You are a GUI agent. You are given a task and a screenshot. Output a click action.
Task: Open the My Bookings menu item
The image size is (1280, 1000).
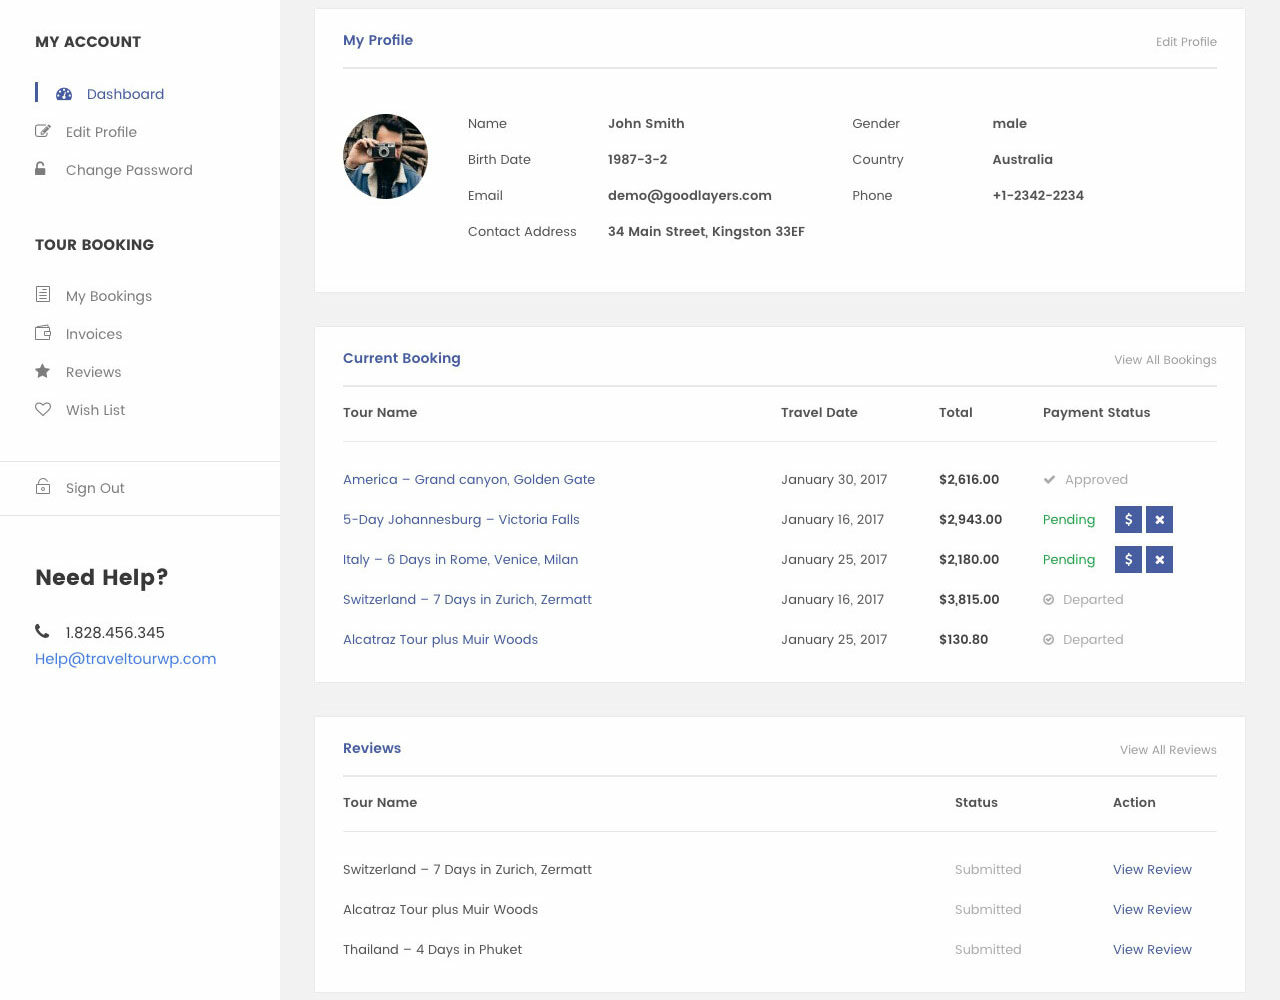(109, 296)
